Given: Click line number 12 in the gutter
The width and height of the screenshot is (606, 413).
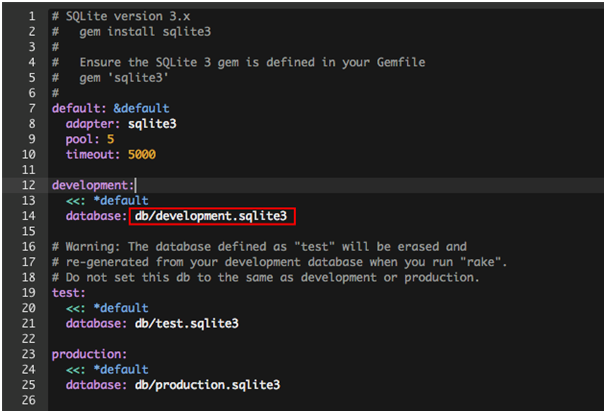Looking at the screenshot, I should (x=29, y=185).
